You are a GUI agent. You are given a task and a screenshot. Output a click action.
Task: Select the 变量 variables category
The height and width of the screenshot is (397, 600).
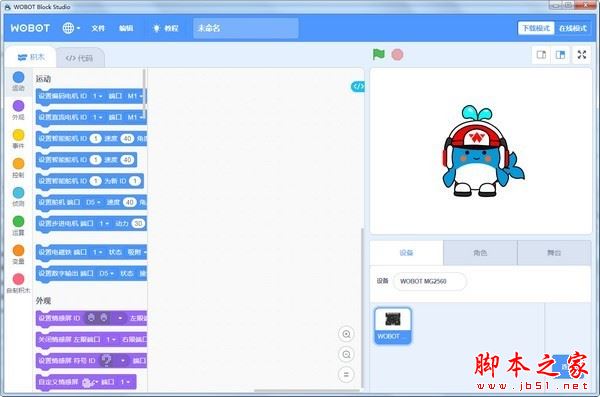(x=18, y=255)
